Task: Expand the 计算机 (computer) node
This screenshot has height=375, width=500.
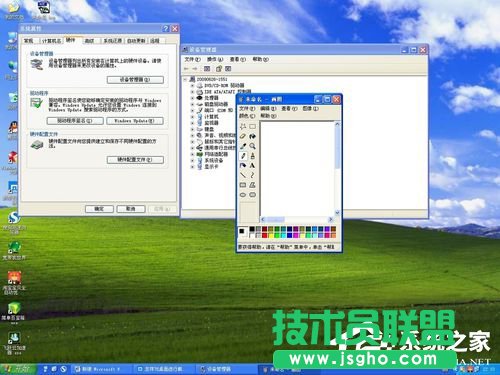Action: [x=192, y=117]
